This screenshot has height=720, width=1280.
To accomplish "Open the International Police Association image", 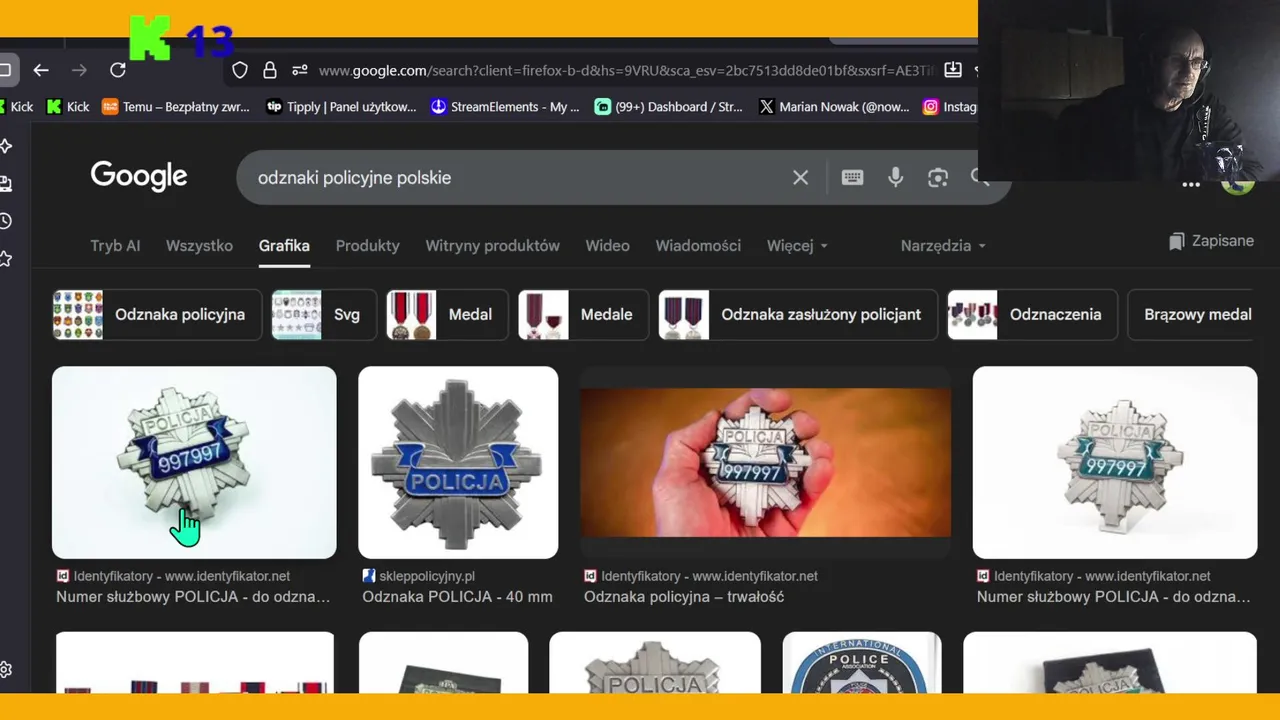I will 862,662.
